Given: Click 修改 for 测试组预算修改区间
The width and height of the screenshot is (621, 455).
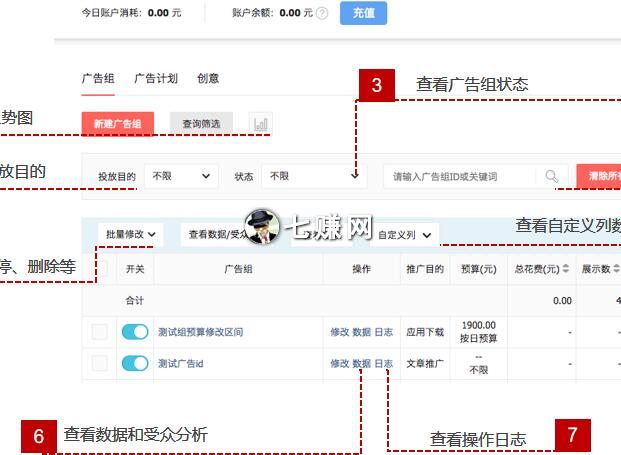Looking at the screenshot, I should click(340, 332).
